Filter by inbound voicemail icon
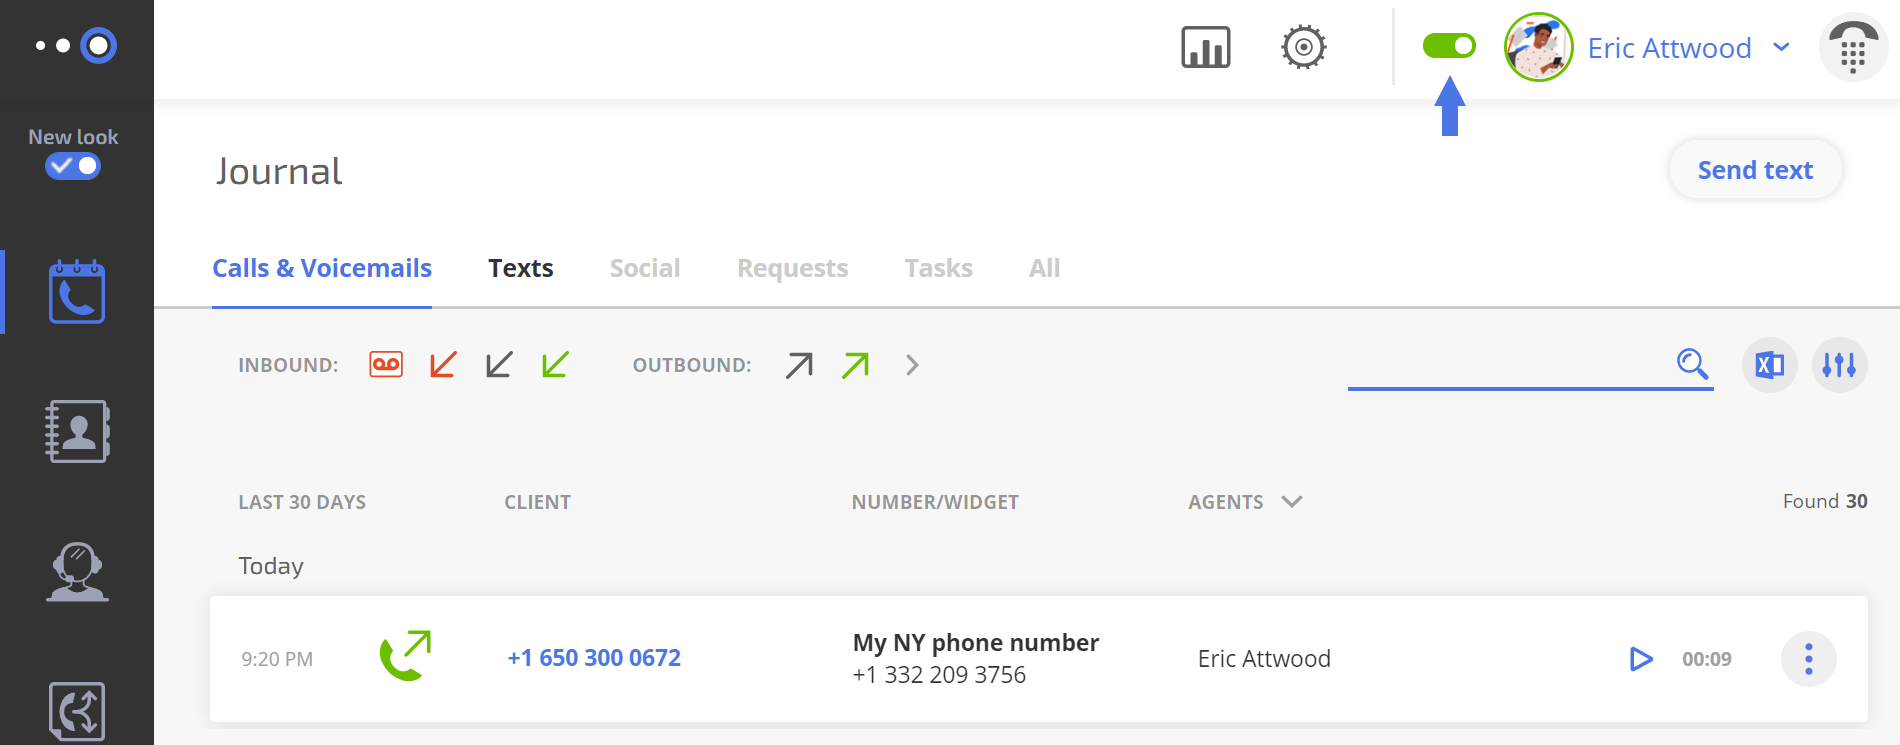1900x745 pixels. pos(386,364)
